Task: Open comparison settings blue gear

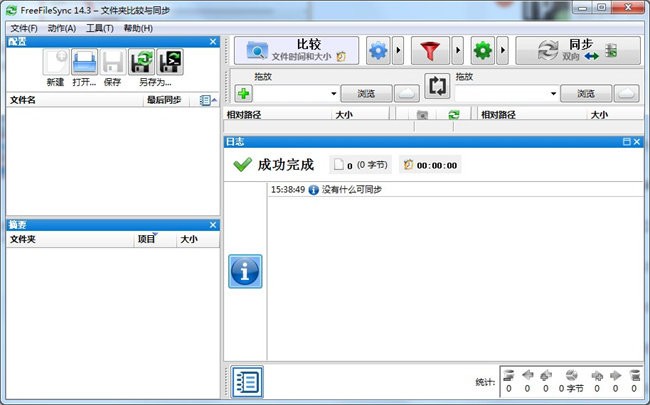Action: (x=378, y=51)
